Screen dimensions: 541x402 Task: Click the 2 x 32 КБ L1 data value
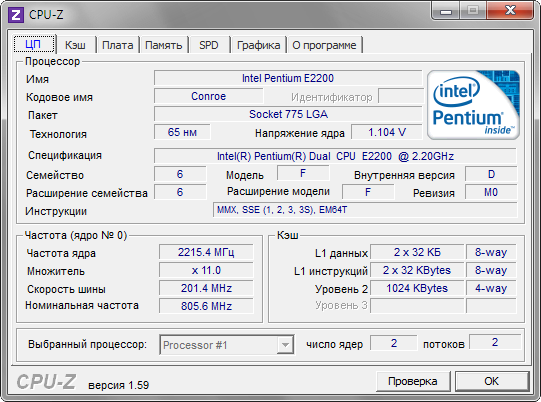pyautogui.click(x=417, y=252)
